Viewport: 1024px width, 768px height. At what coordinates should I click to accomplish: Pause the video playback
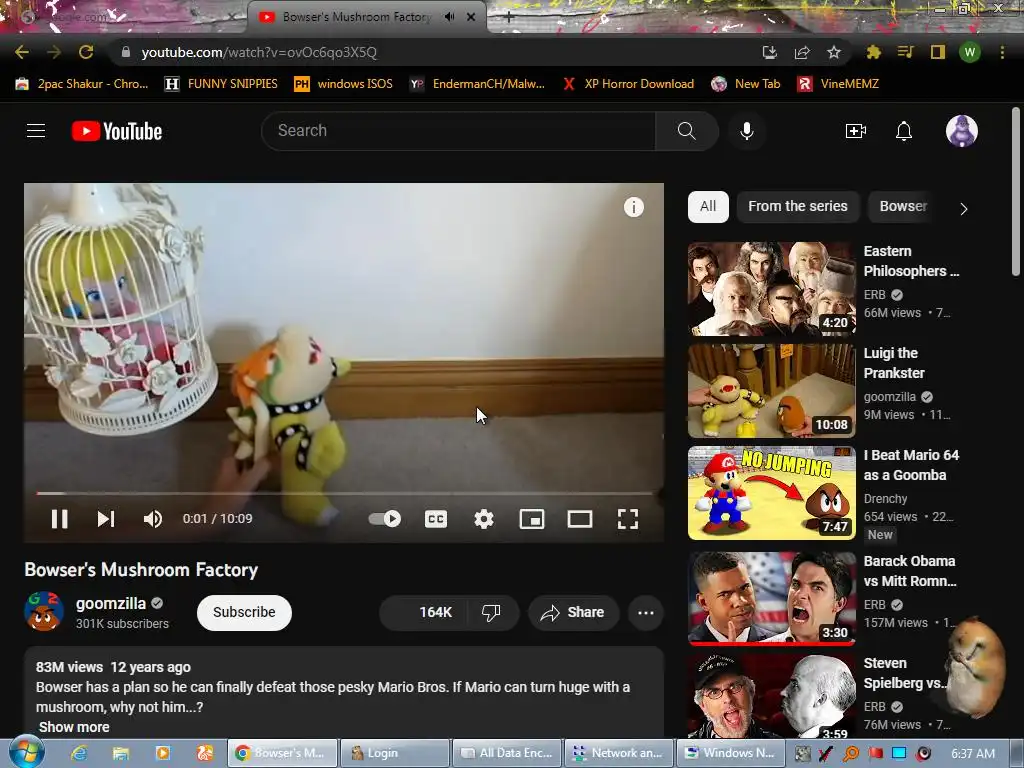pos(59,519)
